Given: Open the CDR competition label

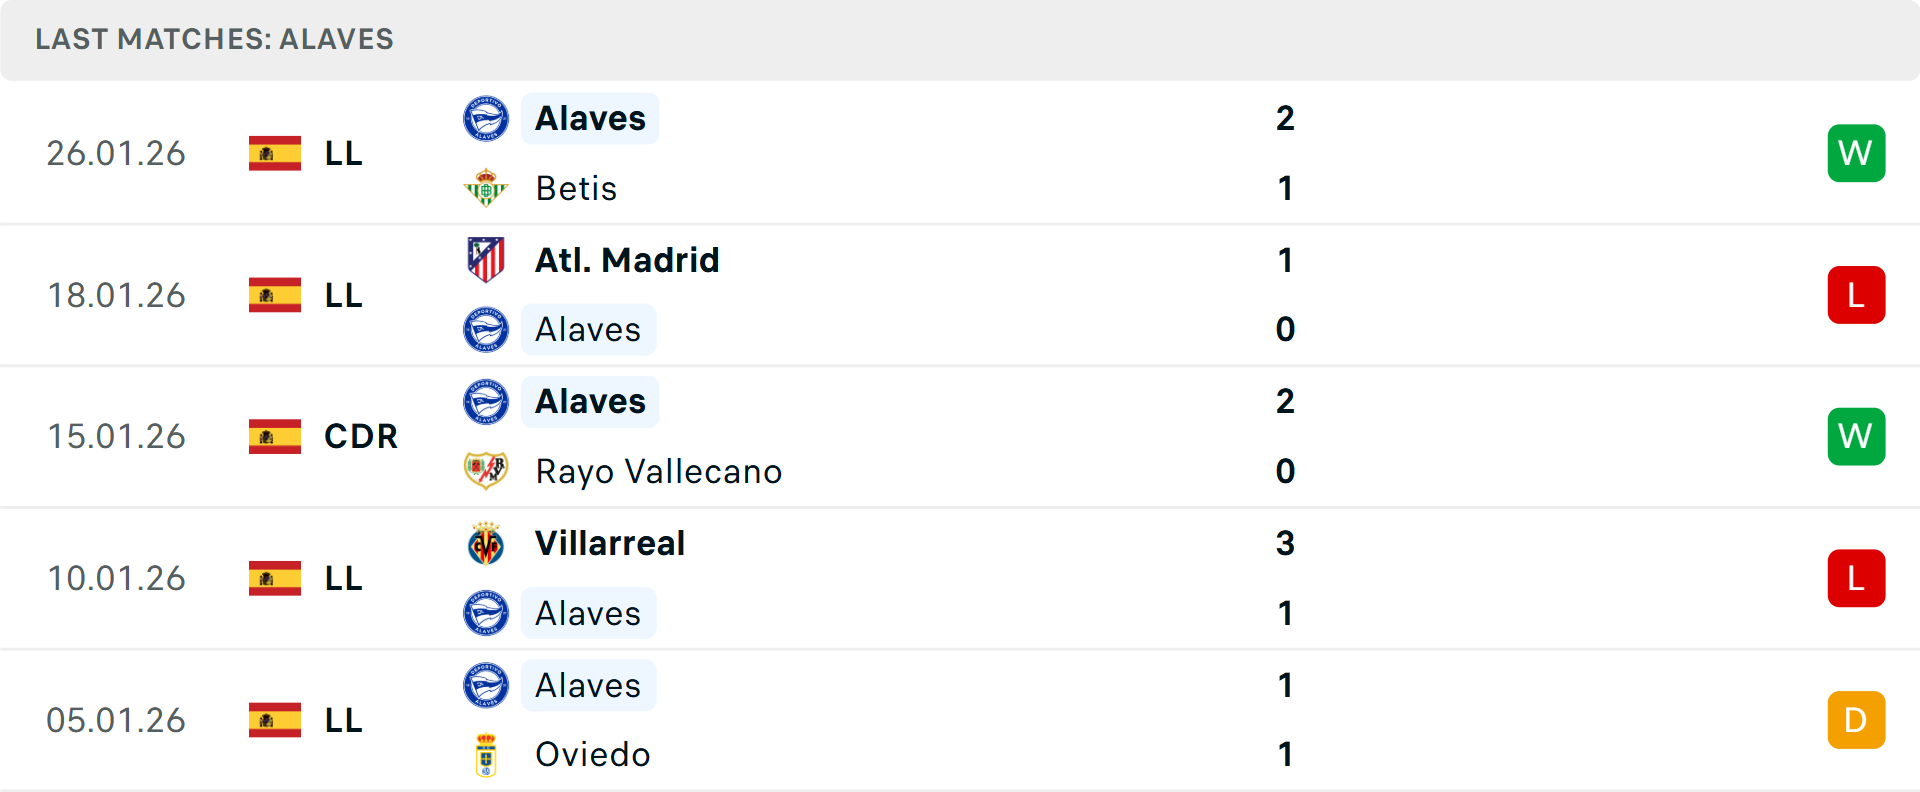Looking at the screenshot, I should (x=360, y=436).
